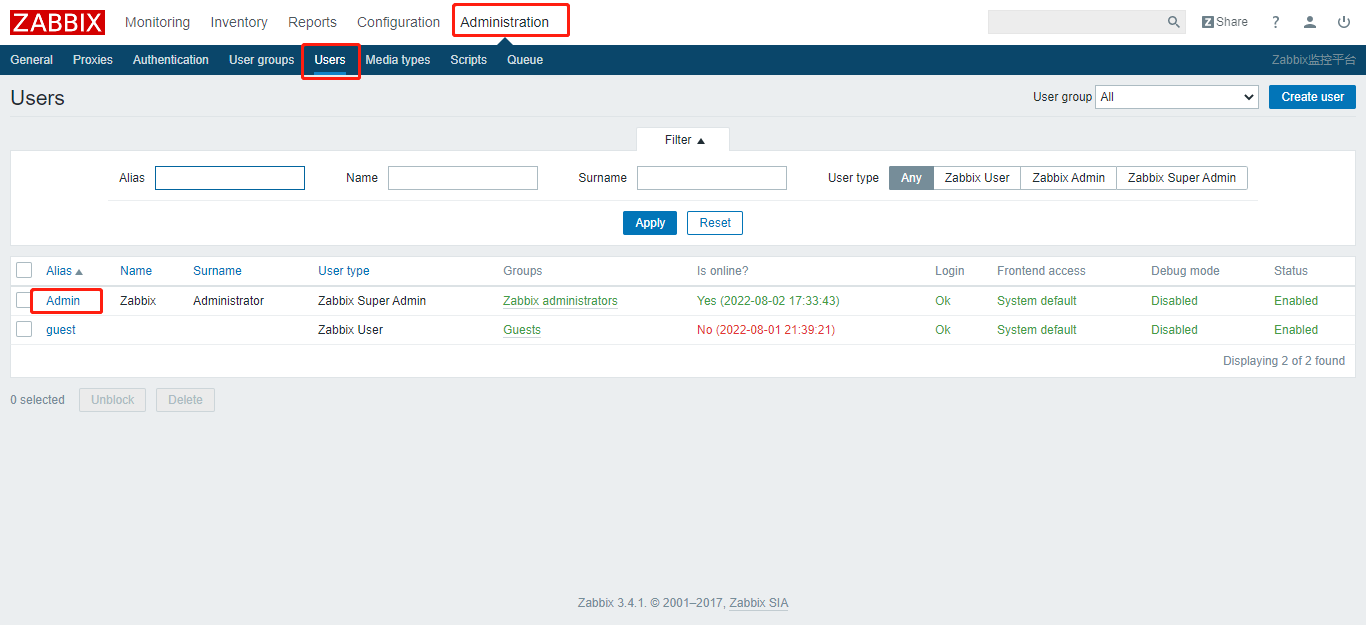Check the guest row checkbox
Screen dimensions: 1366x625
tap(24, 329)
